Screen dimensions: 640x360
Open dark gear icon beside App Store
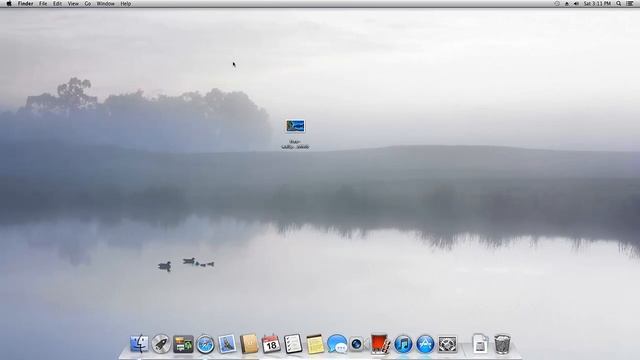447,344
